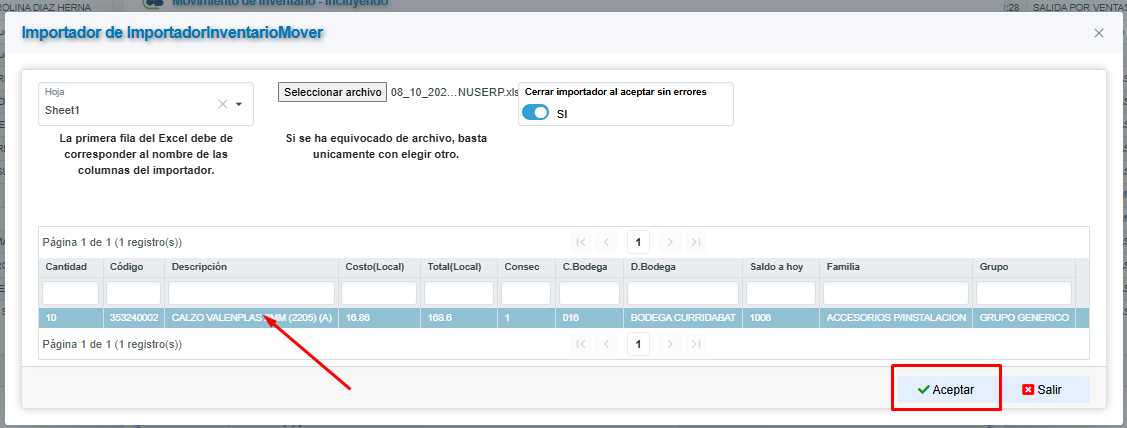Screen dimensions: 1127x428
Task: Toggle 'Cerrar importador al aceptar sin errores' switch
Action: (x=536, y=113)
